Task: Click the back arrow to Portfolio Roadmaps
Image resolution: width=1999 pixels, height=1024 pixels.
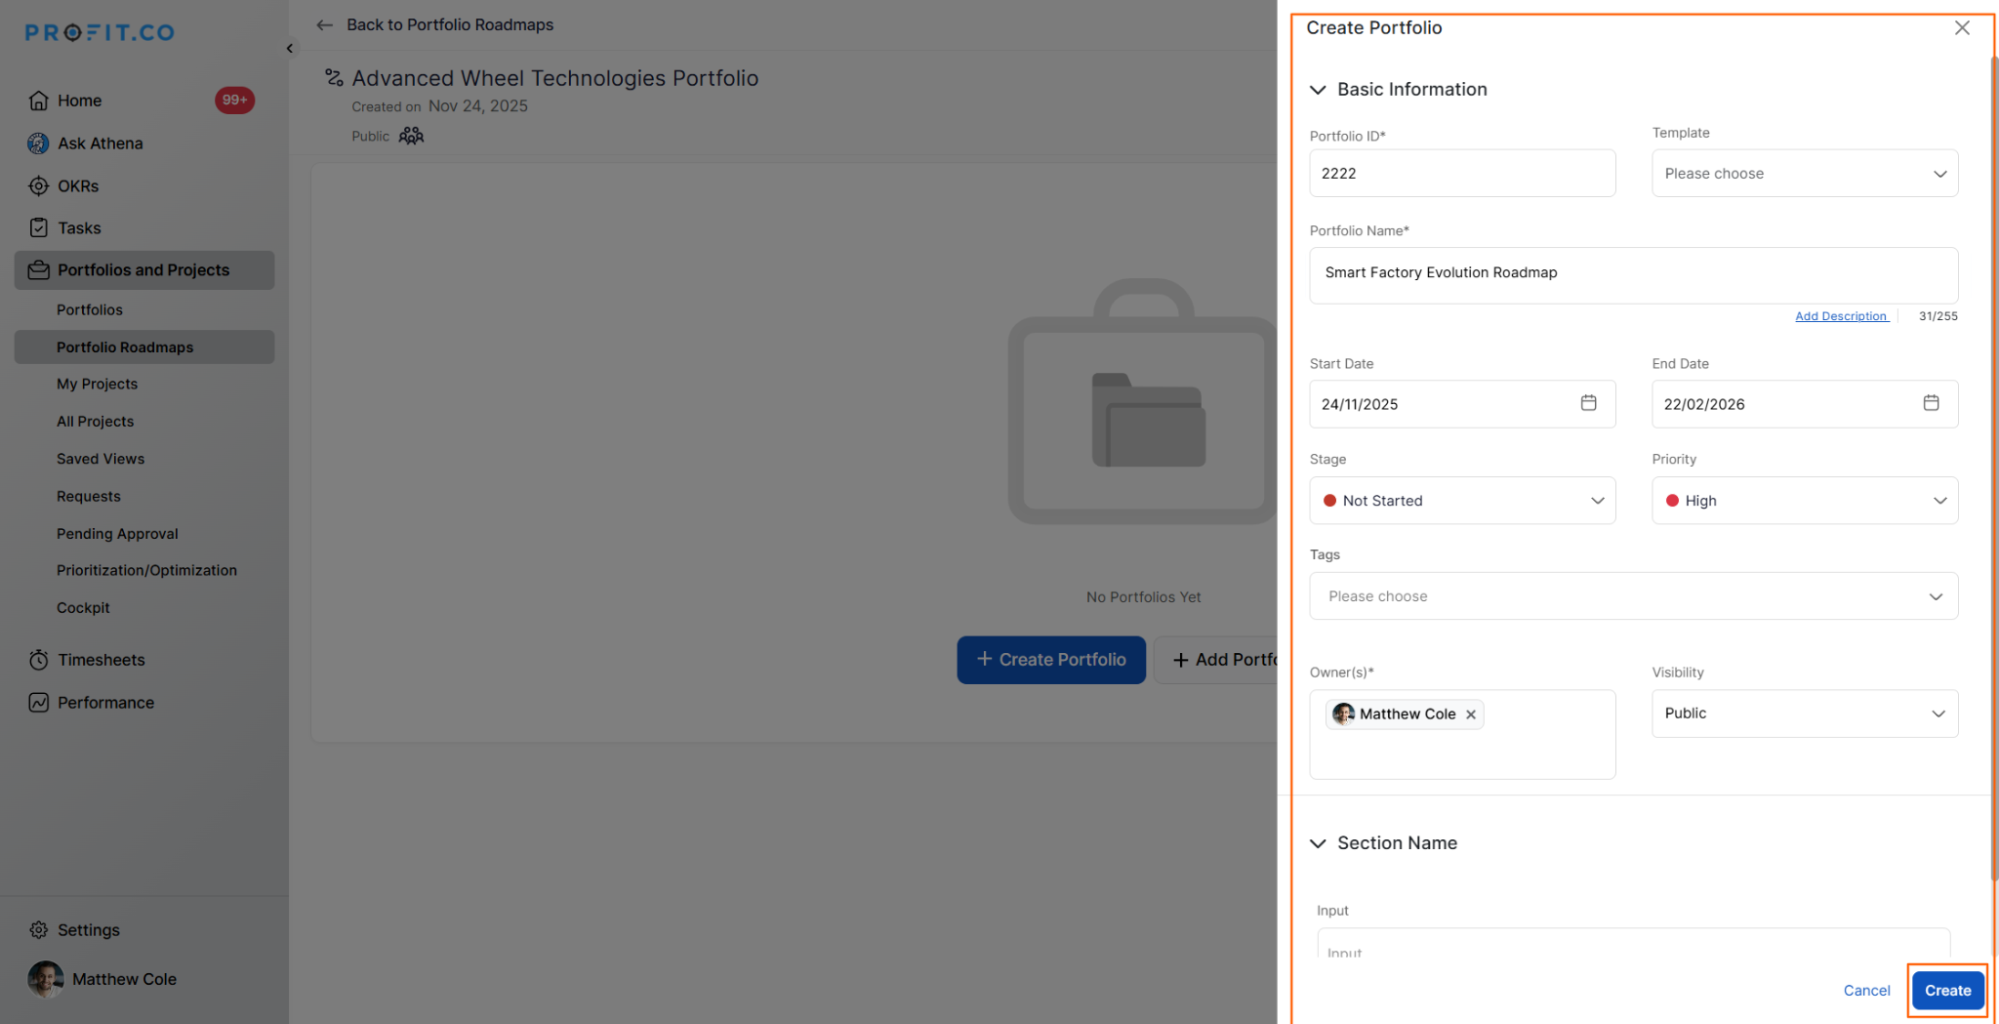Action: (324, 25)
